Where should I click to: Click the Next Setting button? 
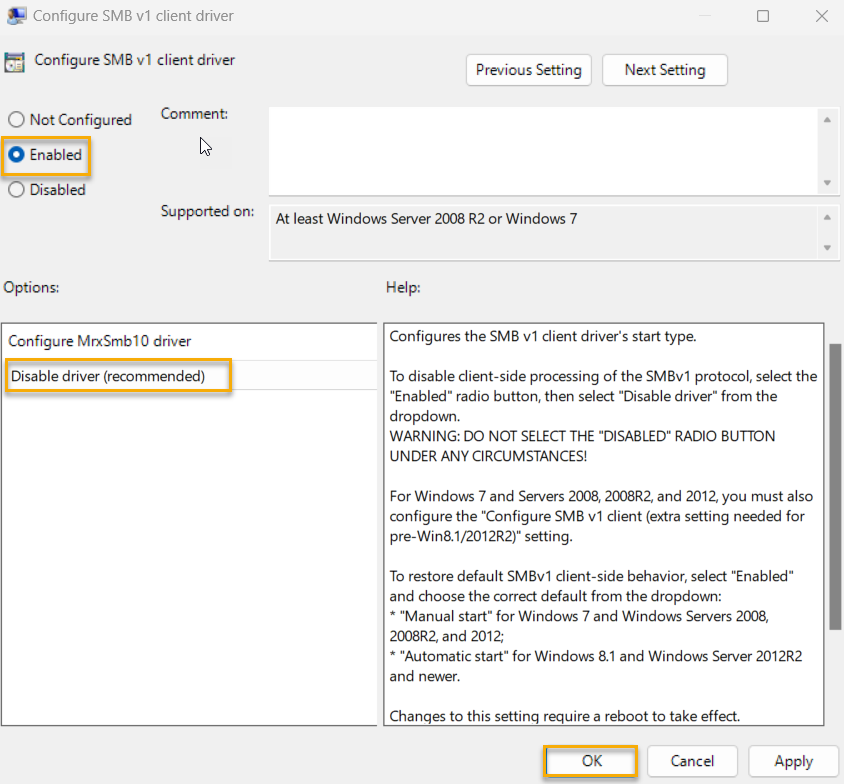[664, 70]
